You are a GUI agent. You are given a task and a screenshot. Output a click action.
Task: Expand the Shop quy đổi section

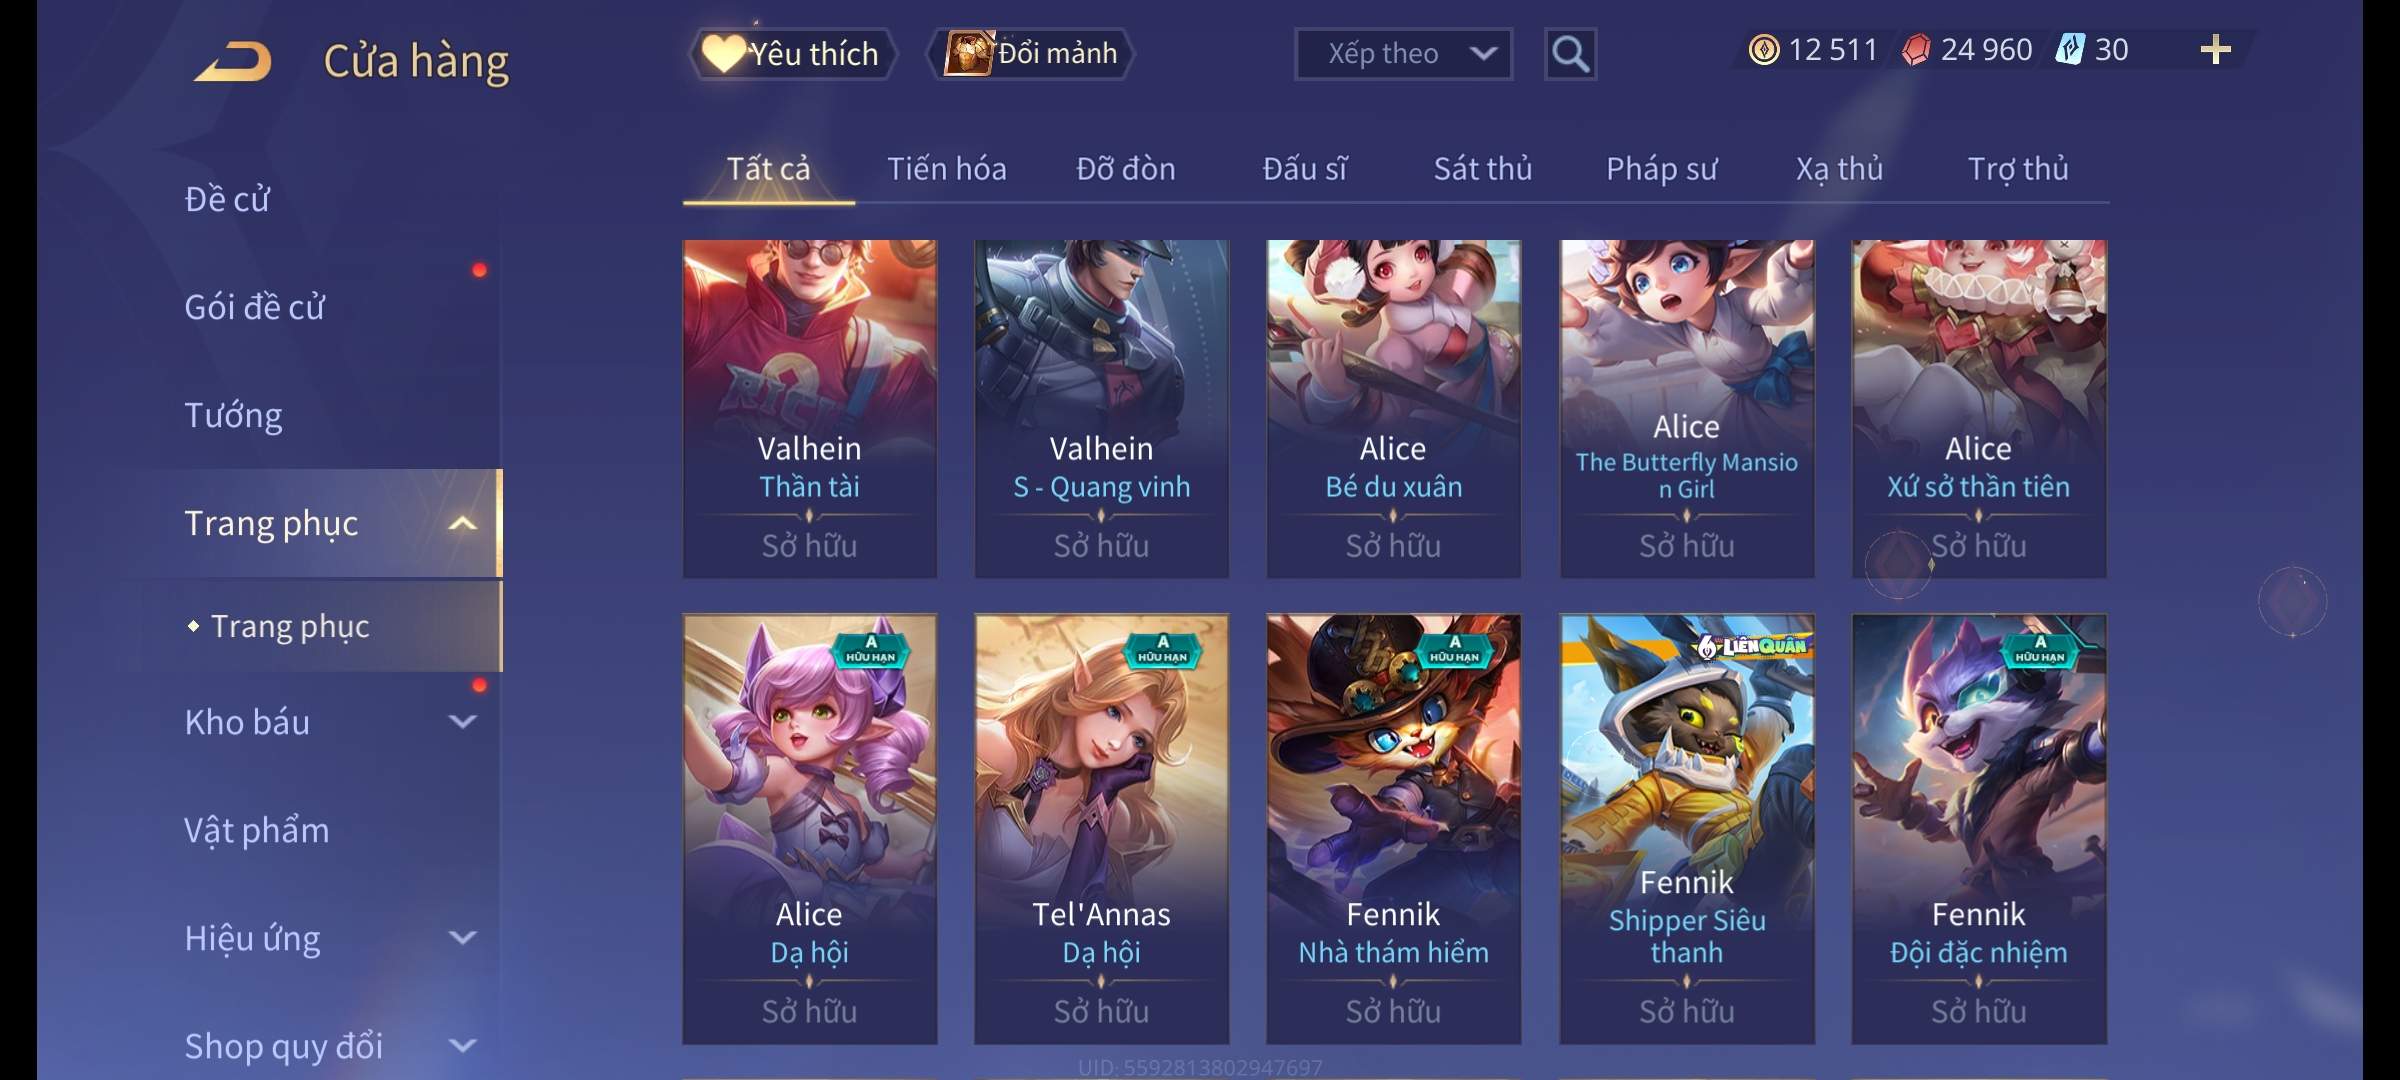tap(462, 1045)
